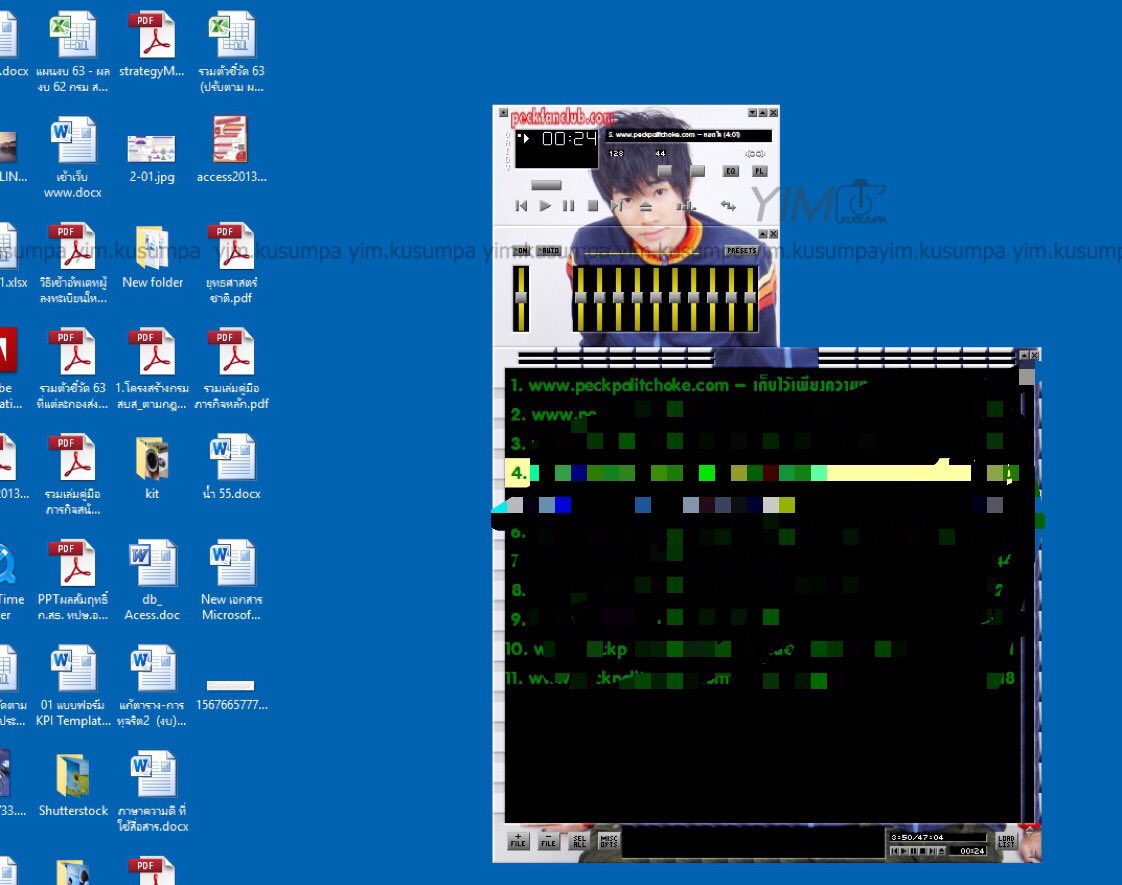The image size is (1122, 885).
Task: Click the leftmost equalizer band slider
Action: coord(580,298)
